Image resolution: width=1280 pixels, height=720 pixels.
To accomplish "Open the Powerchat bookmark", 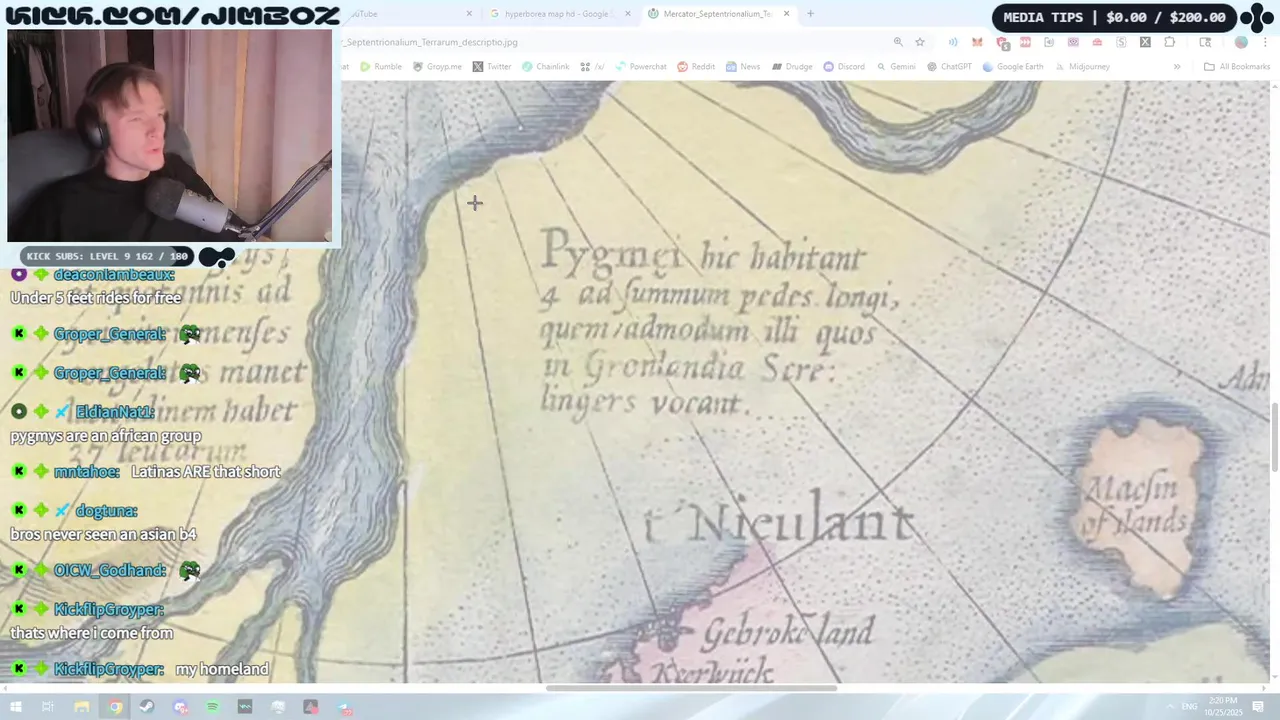I will click(x=640, y=67).
